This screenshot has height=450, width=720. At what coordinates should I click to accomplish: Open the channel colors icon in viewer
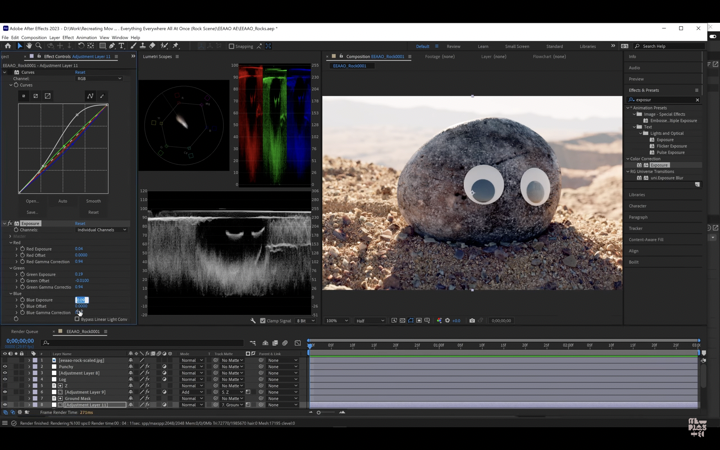pyautogui.click(x=439, y=321)
